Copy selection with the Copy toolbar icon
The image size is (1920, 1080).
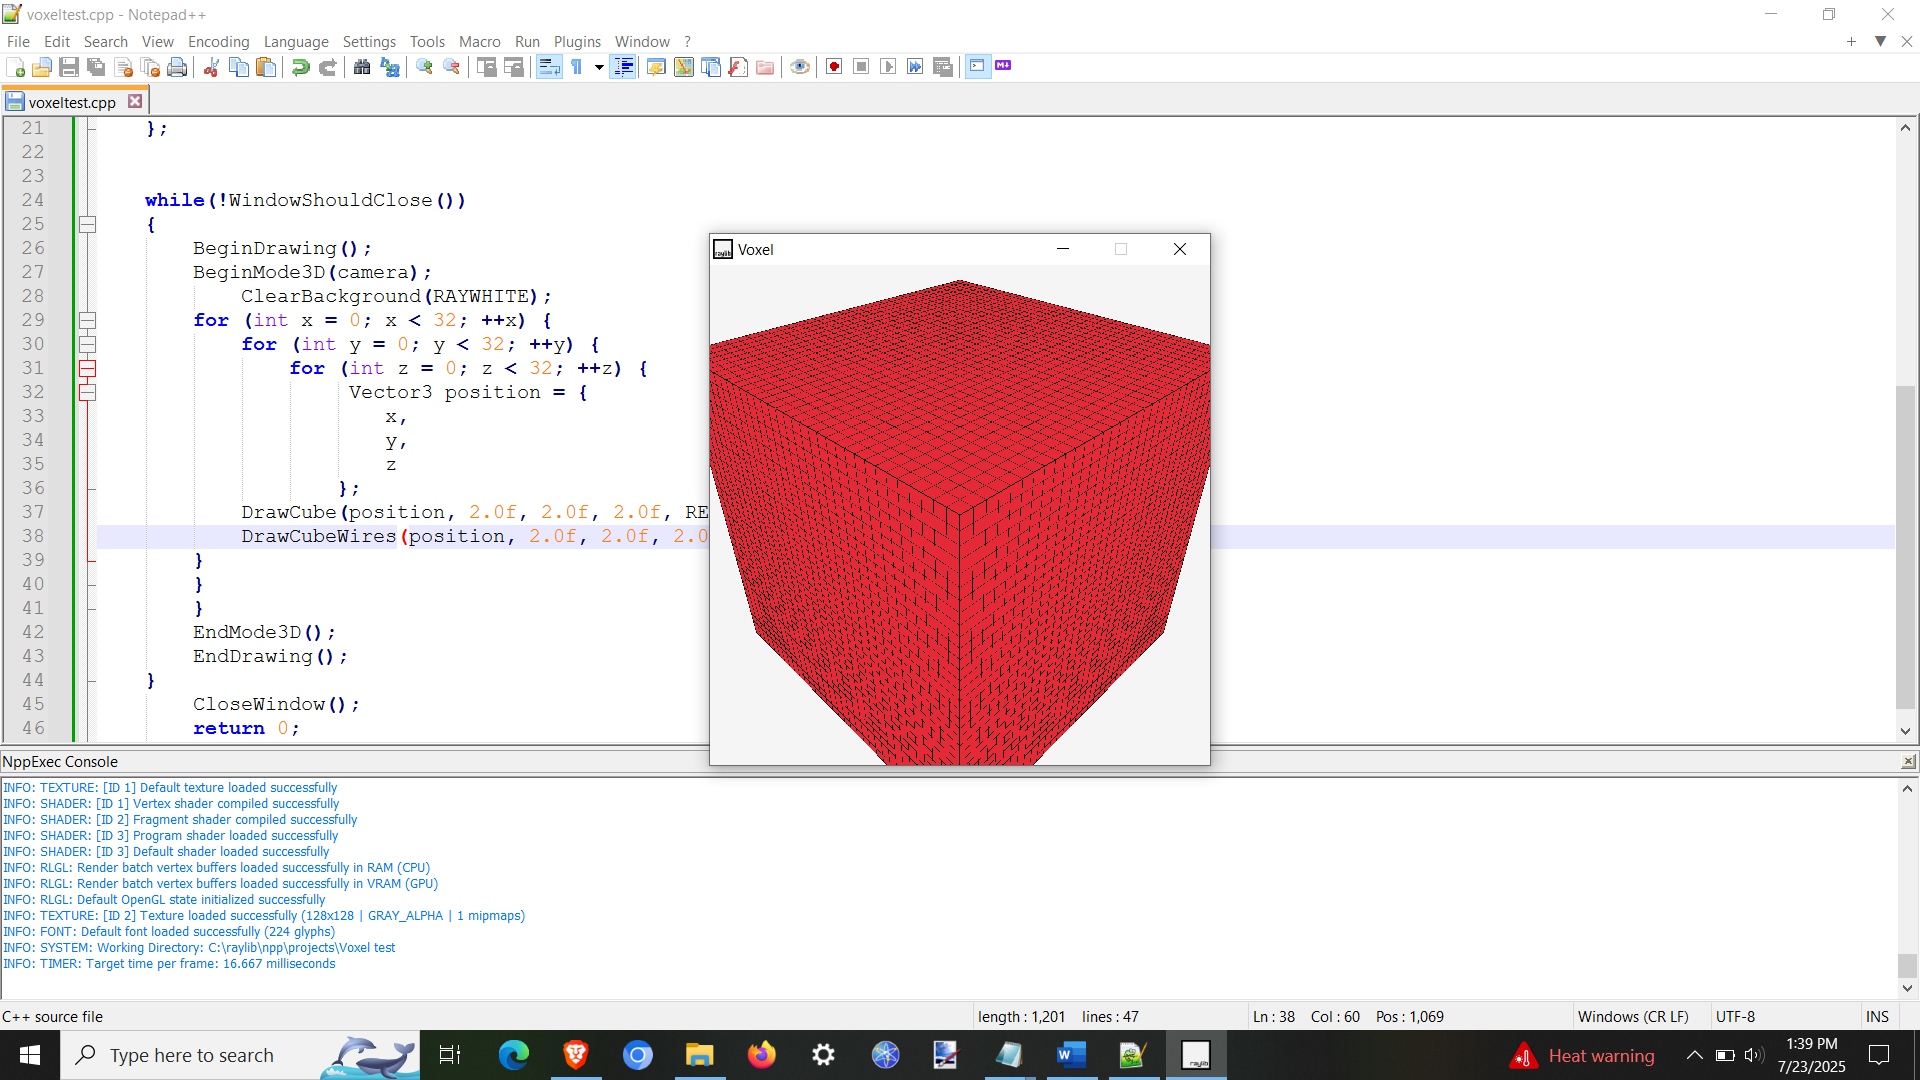pos(239,67)
